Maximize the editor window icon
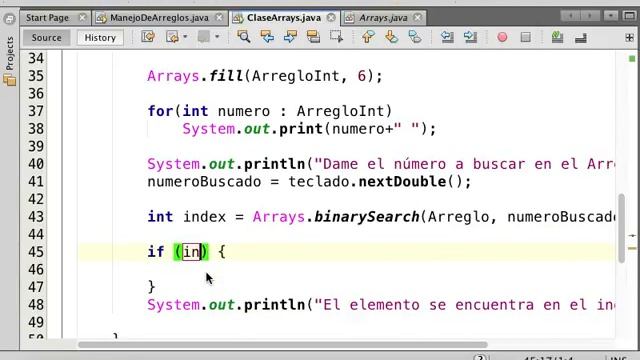This screenshot has width=640, height=360. (x=629, y=16)
